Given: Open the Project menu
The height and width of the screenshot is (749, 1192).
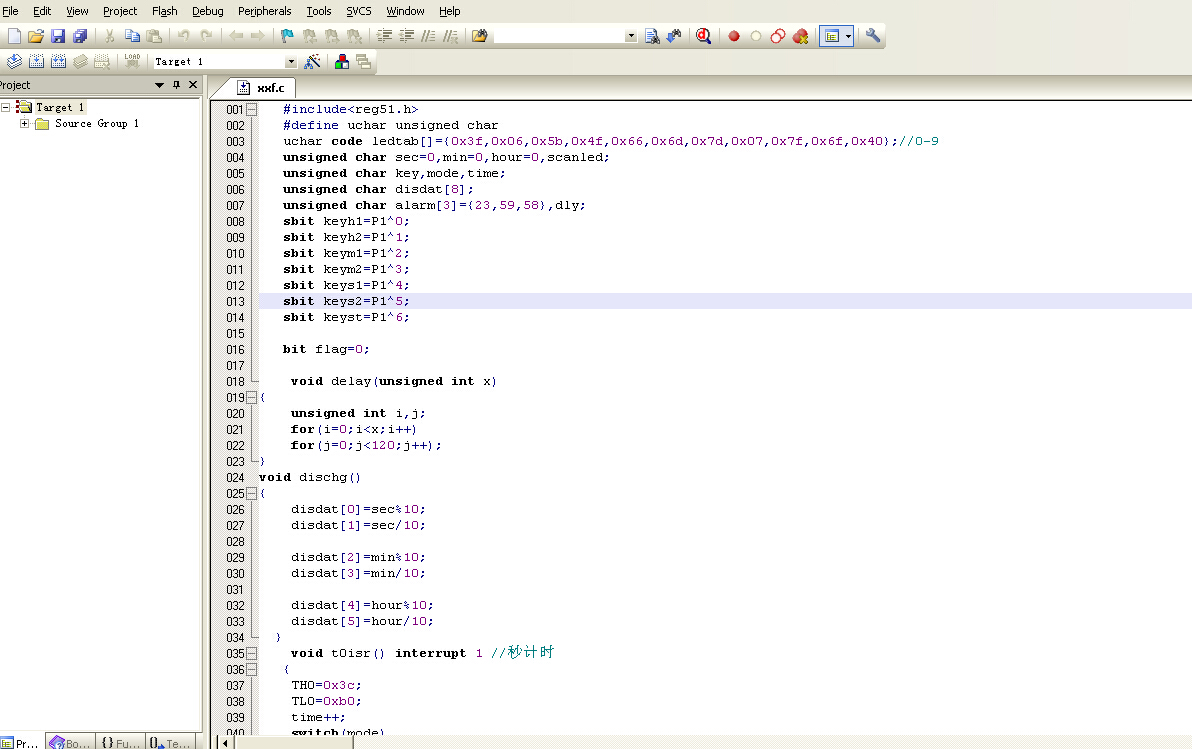Looking at the screenshot, I should coord(120,11).
